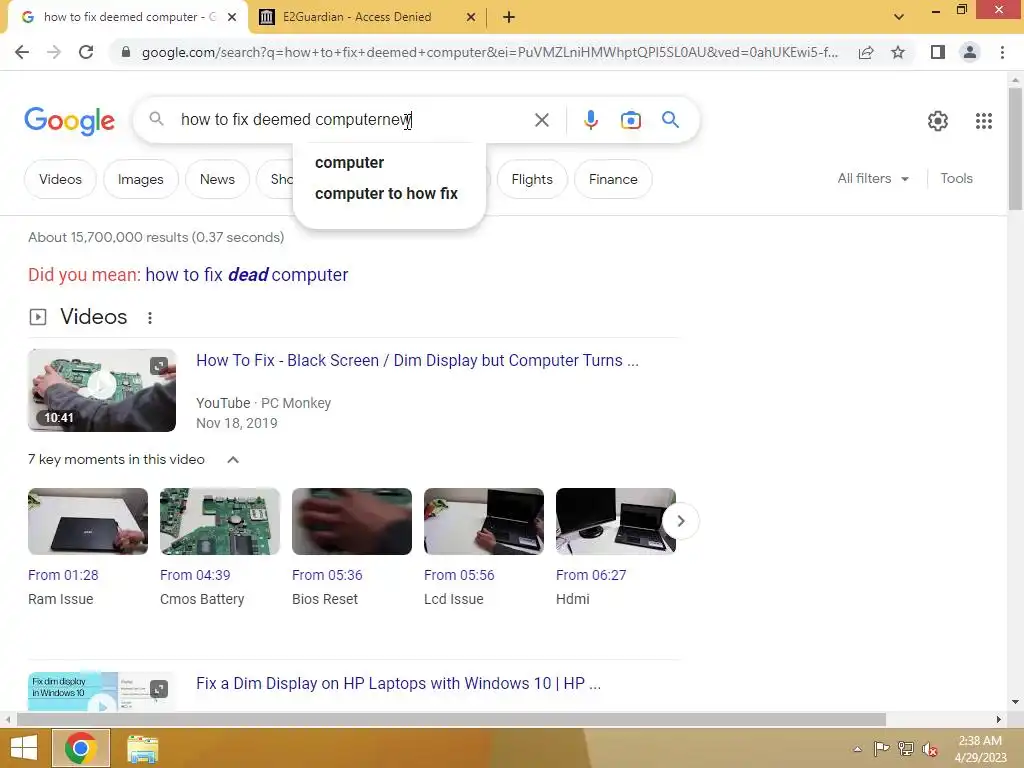Start voice search with microphone icon
This screenshot has height=768, width=1024.
pyautogui.click(x=590, y=120)
